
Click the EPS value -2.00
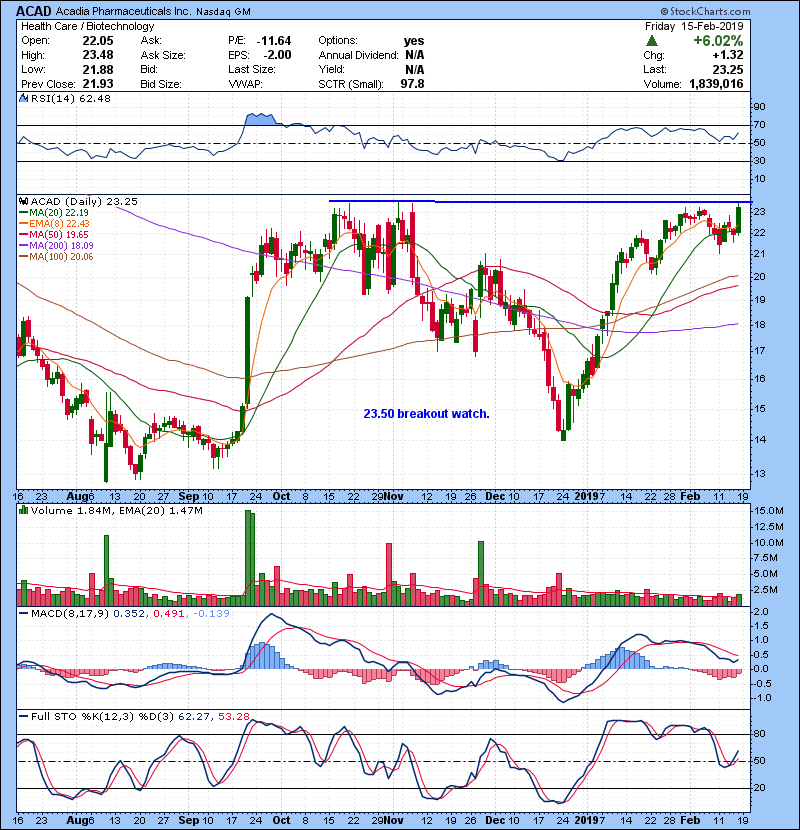pos(277,55)
